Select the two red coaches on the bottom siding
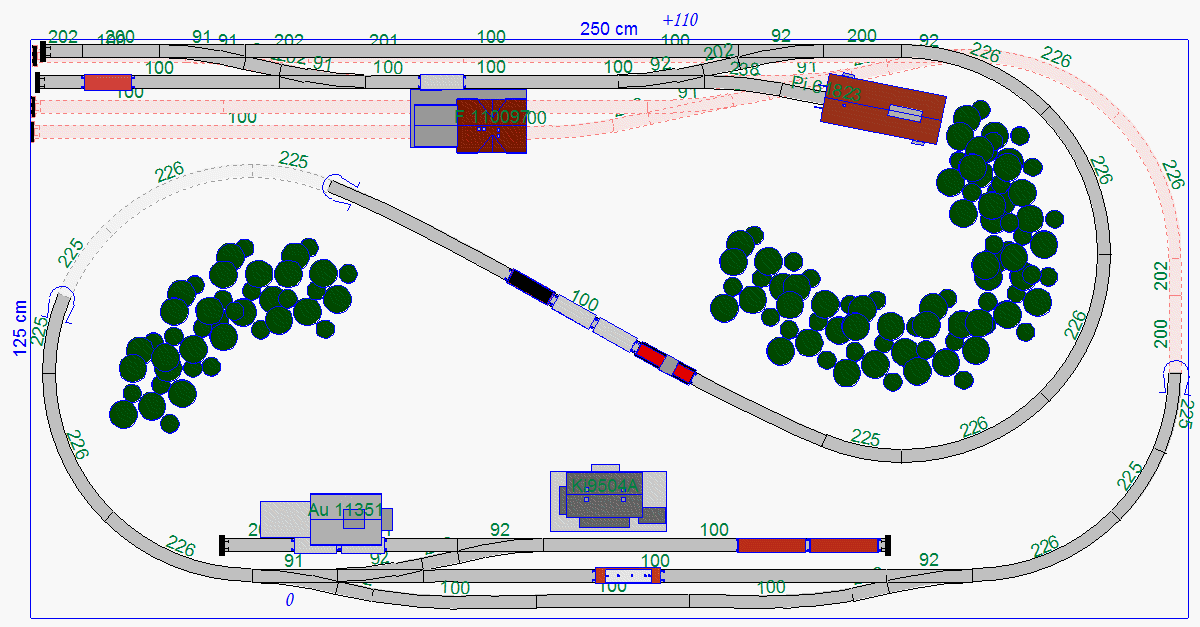 808,545
